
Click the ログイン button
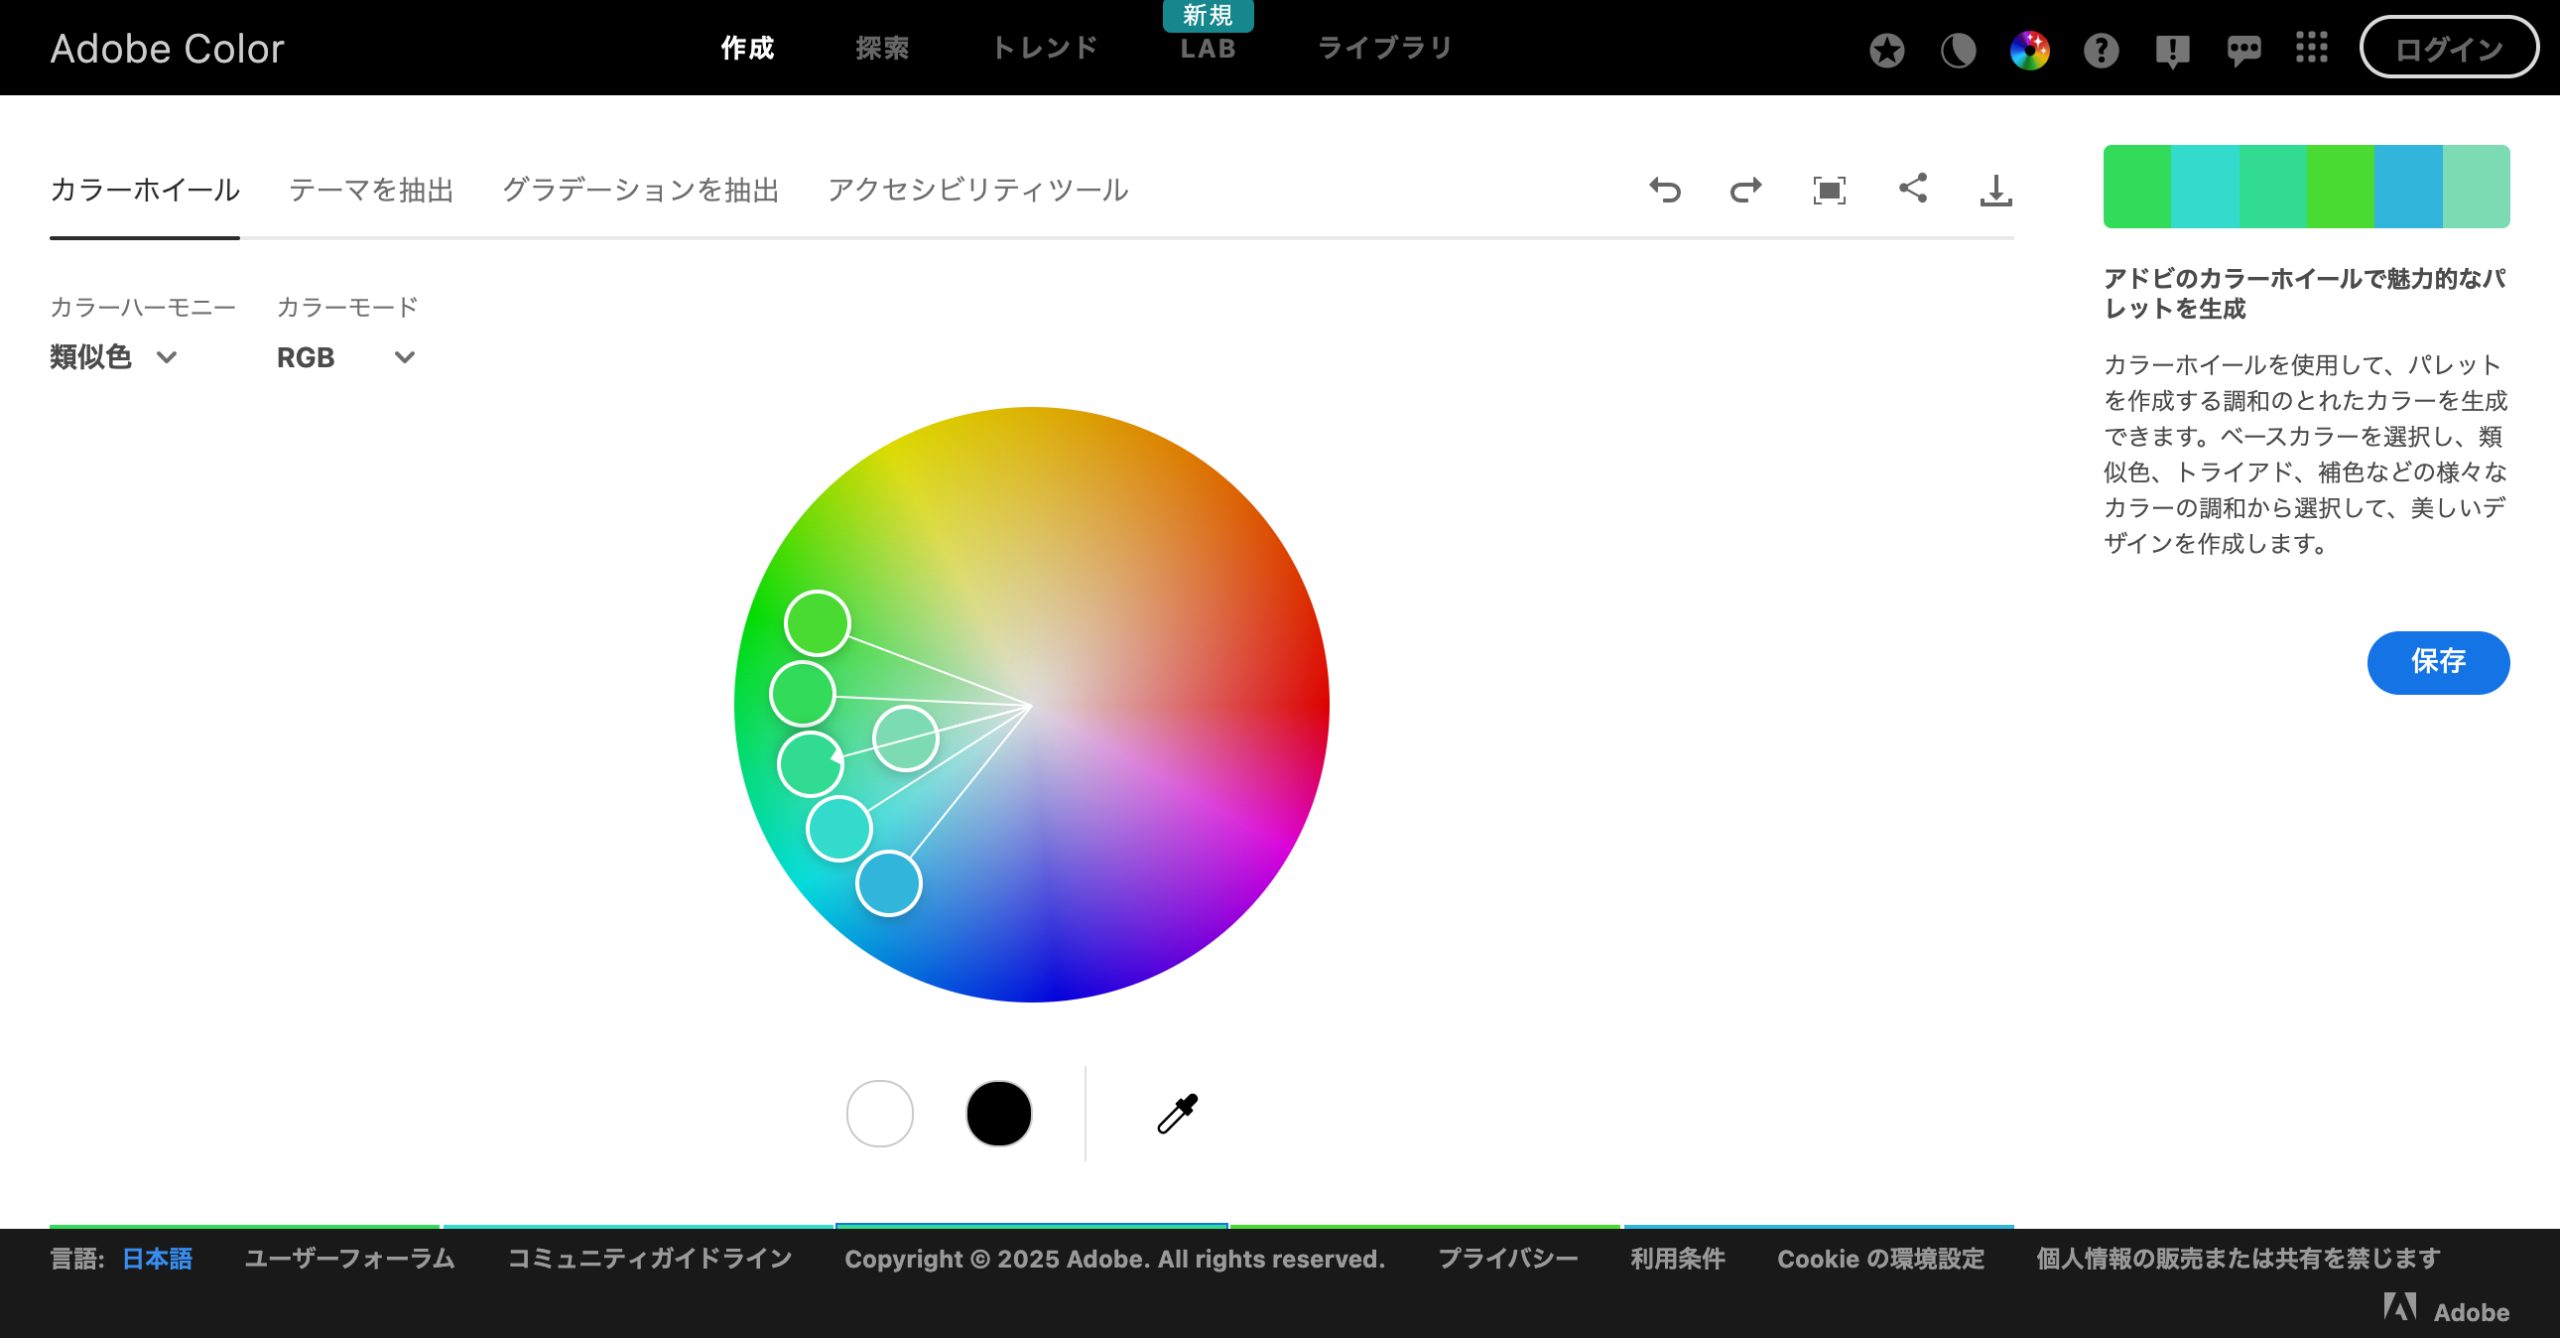2448,48
